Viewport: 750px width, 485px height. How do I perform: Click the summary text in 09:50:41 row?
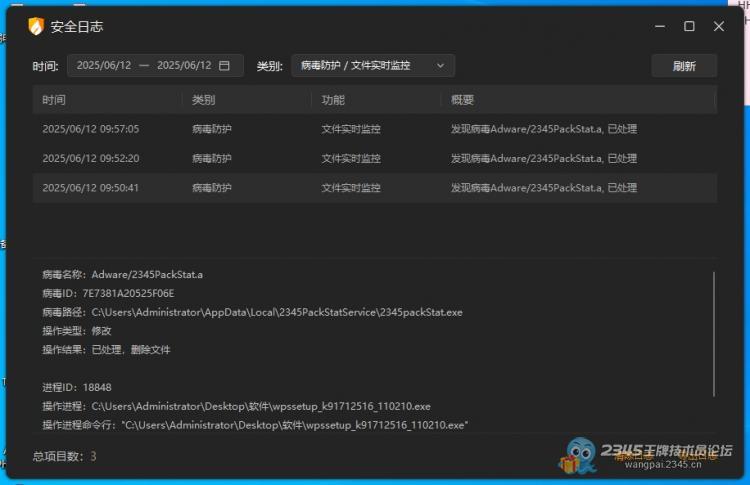[x=544, y=188]
